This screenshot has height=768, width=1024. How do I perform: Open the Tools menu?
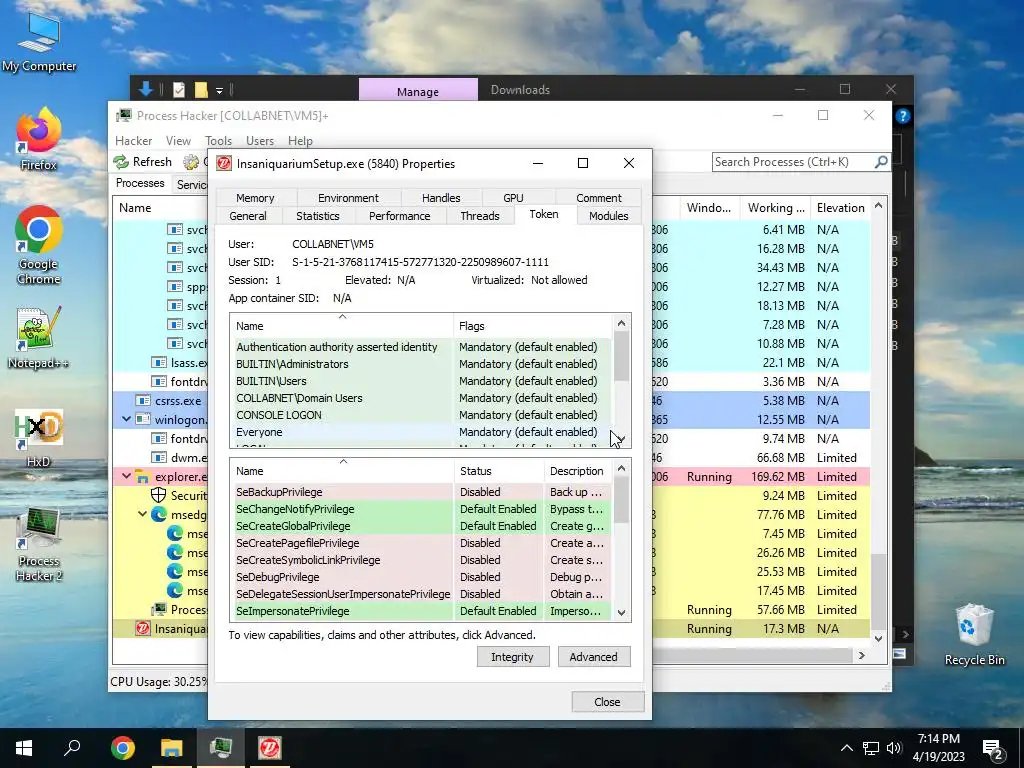point(218,140)
